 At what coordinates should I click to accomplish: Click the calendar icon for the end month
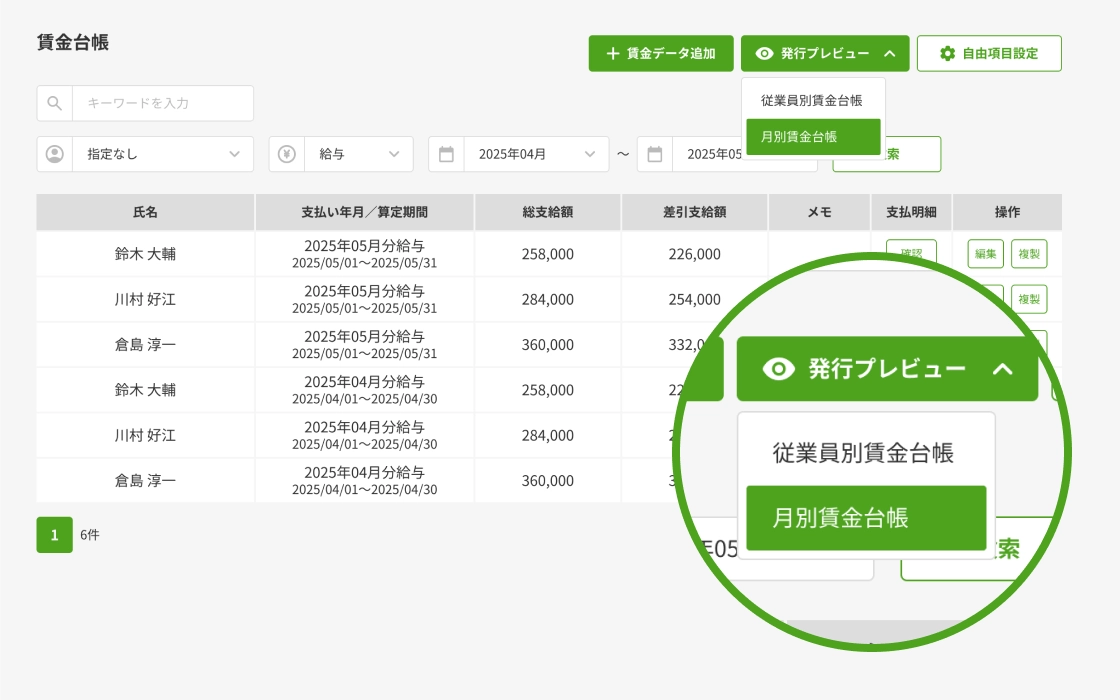655,154
